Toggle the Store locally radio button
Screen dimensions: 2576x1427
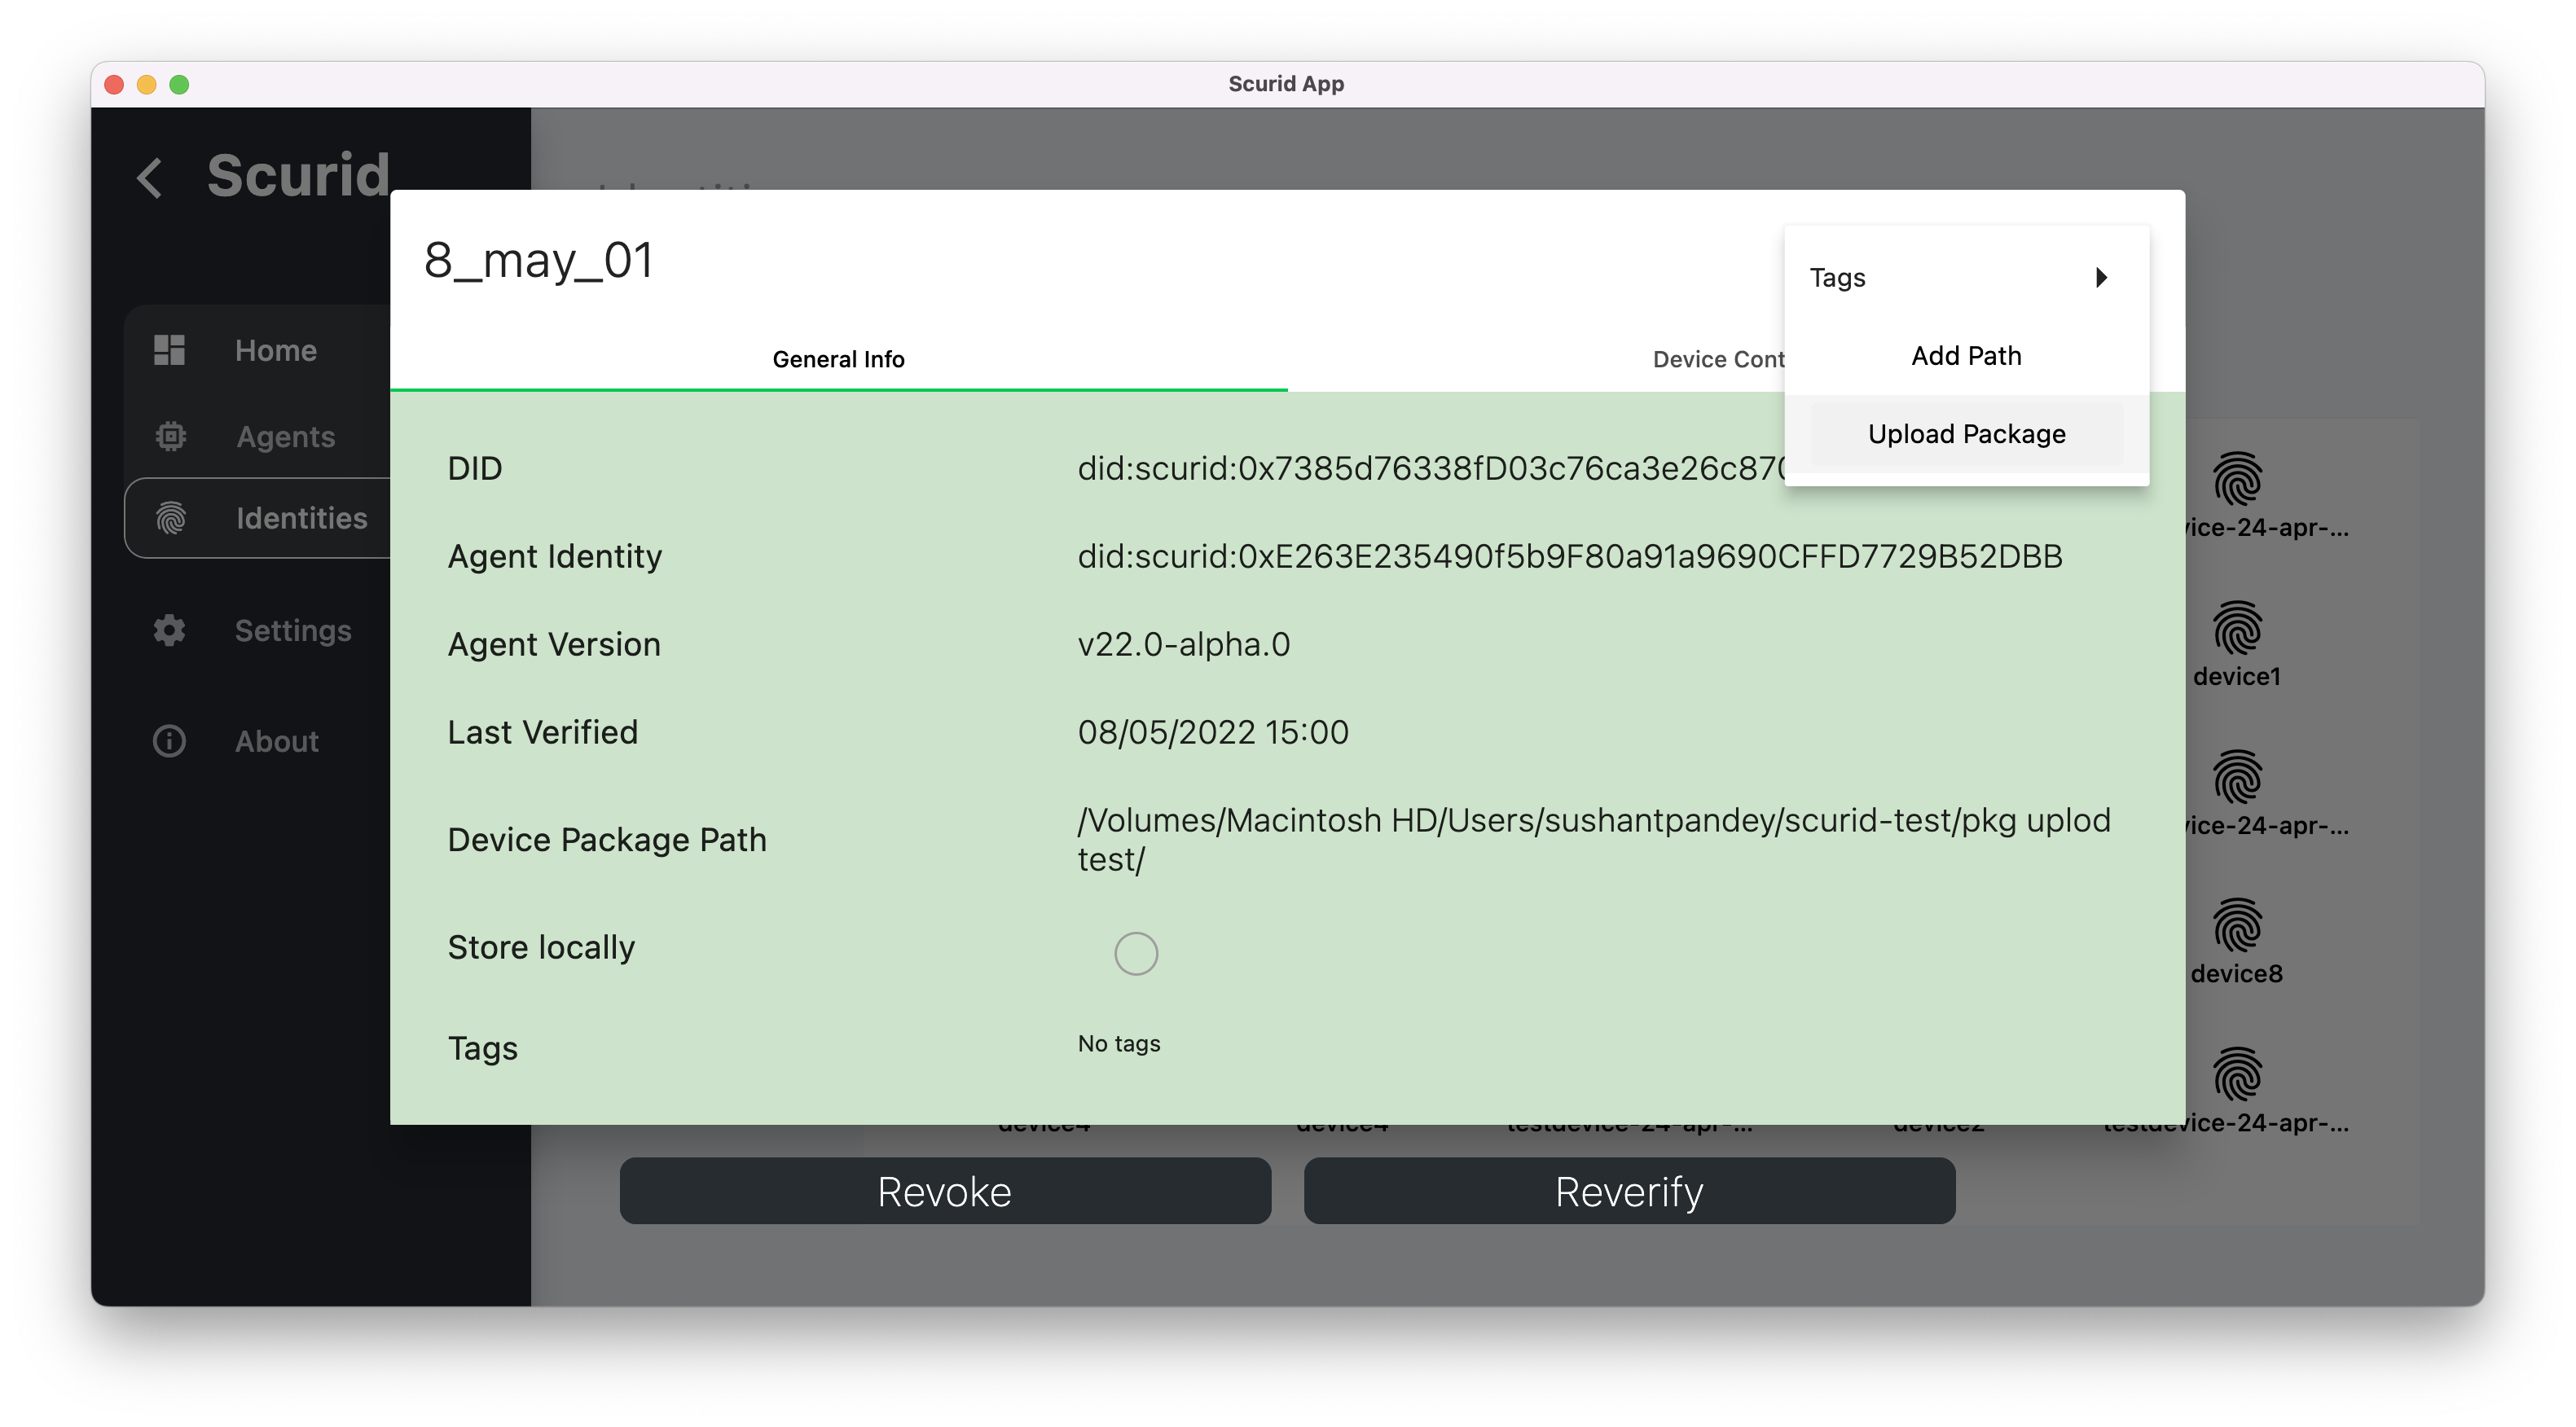1136,953
